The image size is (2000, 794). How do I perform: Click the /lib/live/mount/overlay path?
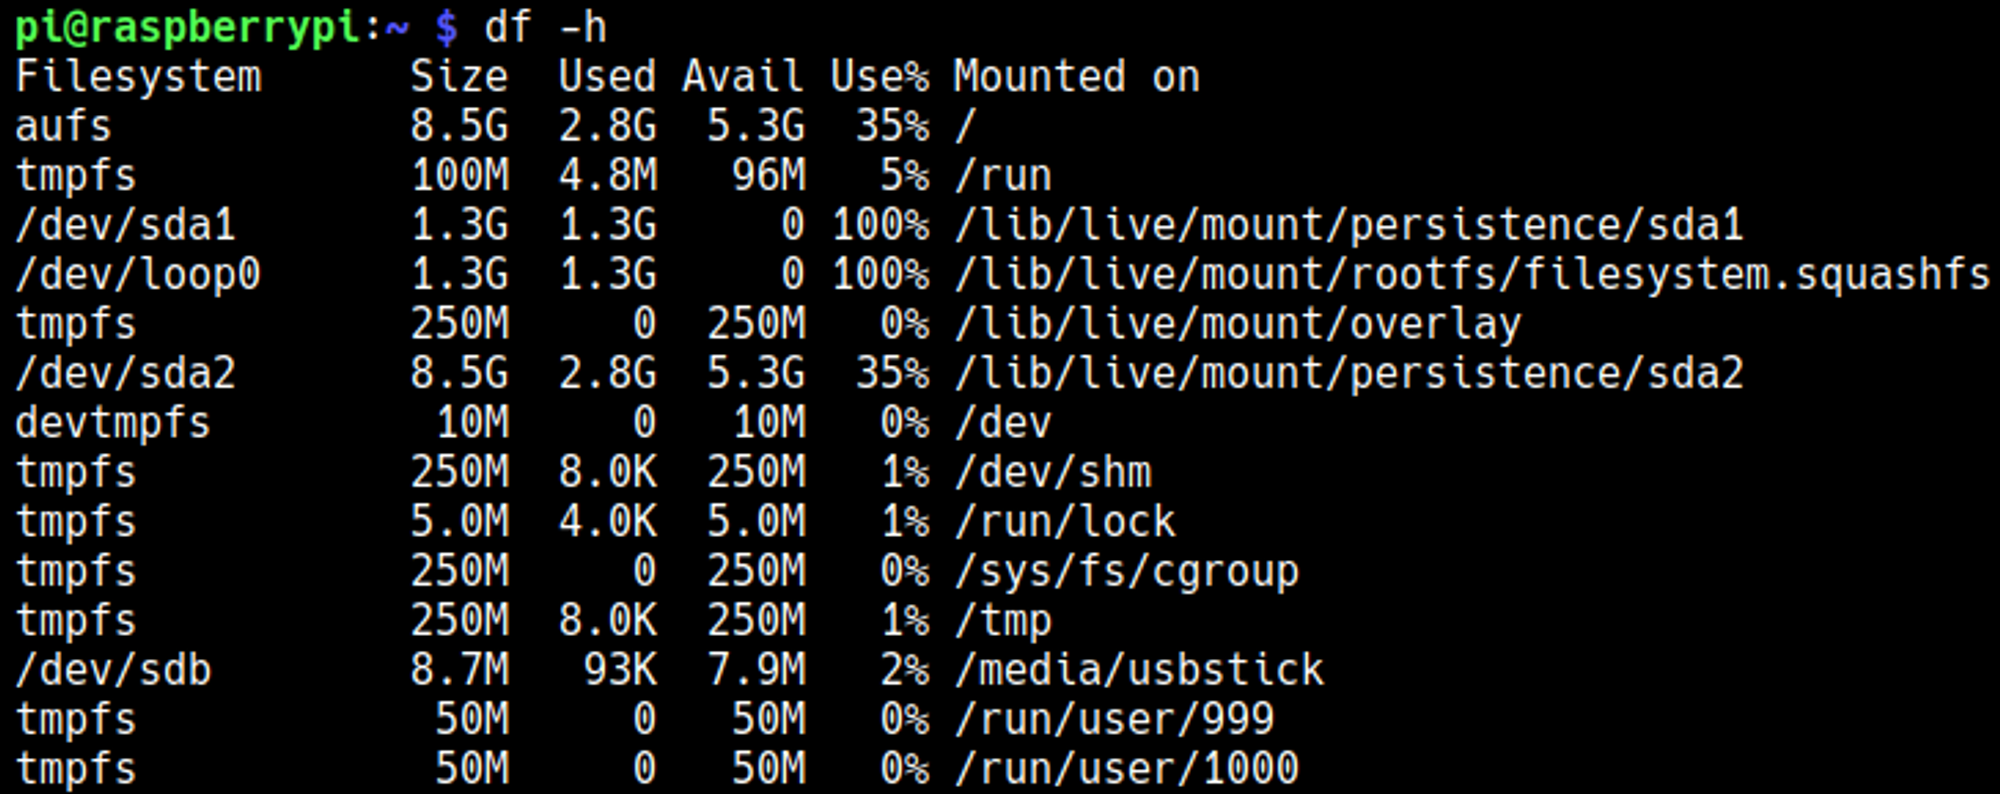[x=1237, y=325]
